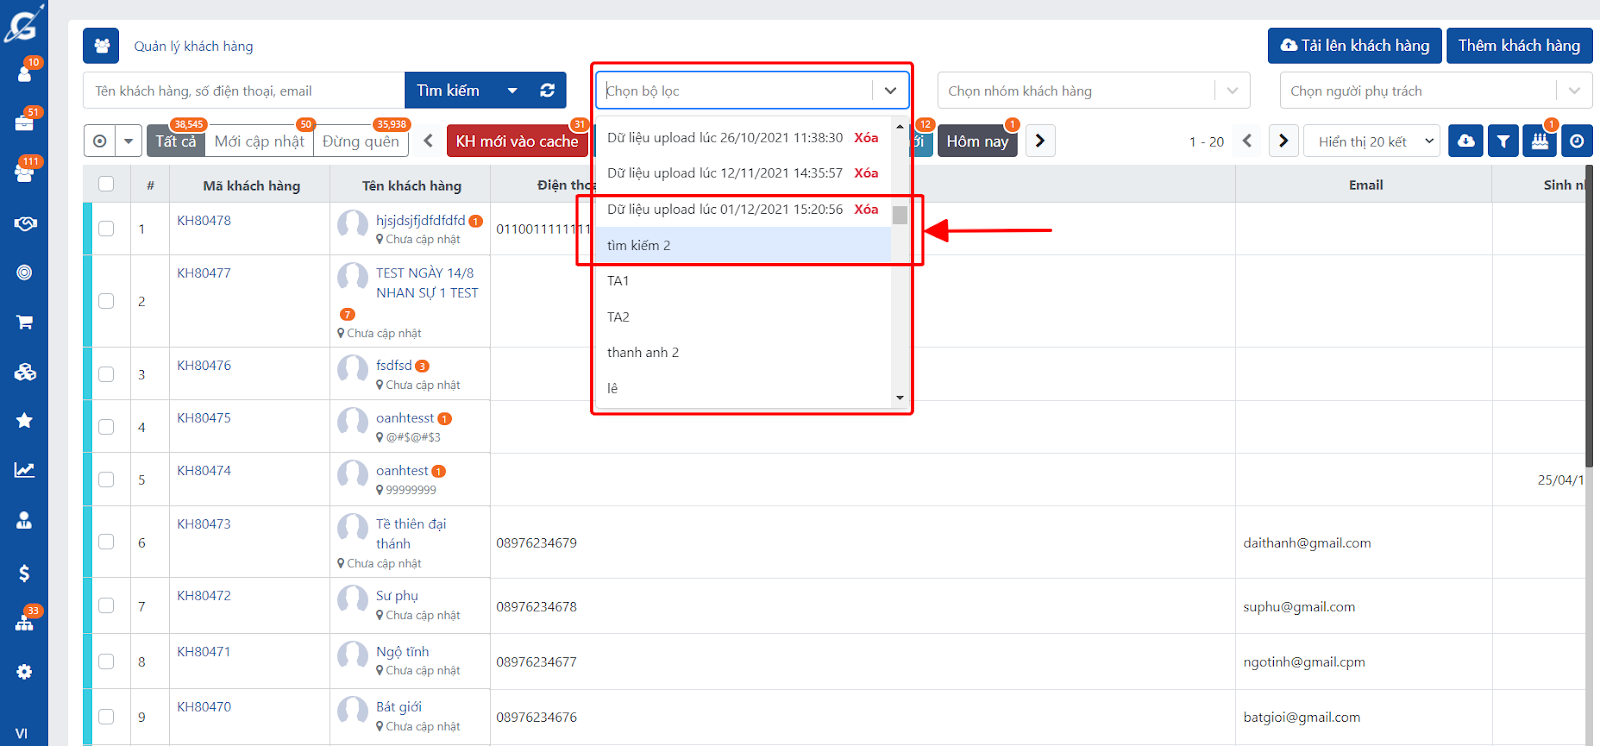Click the funnel filter icon button
The width and height of the screenshot is (1600, 746).
tap(1503, 141)
